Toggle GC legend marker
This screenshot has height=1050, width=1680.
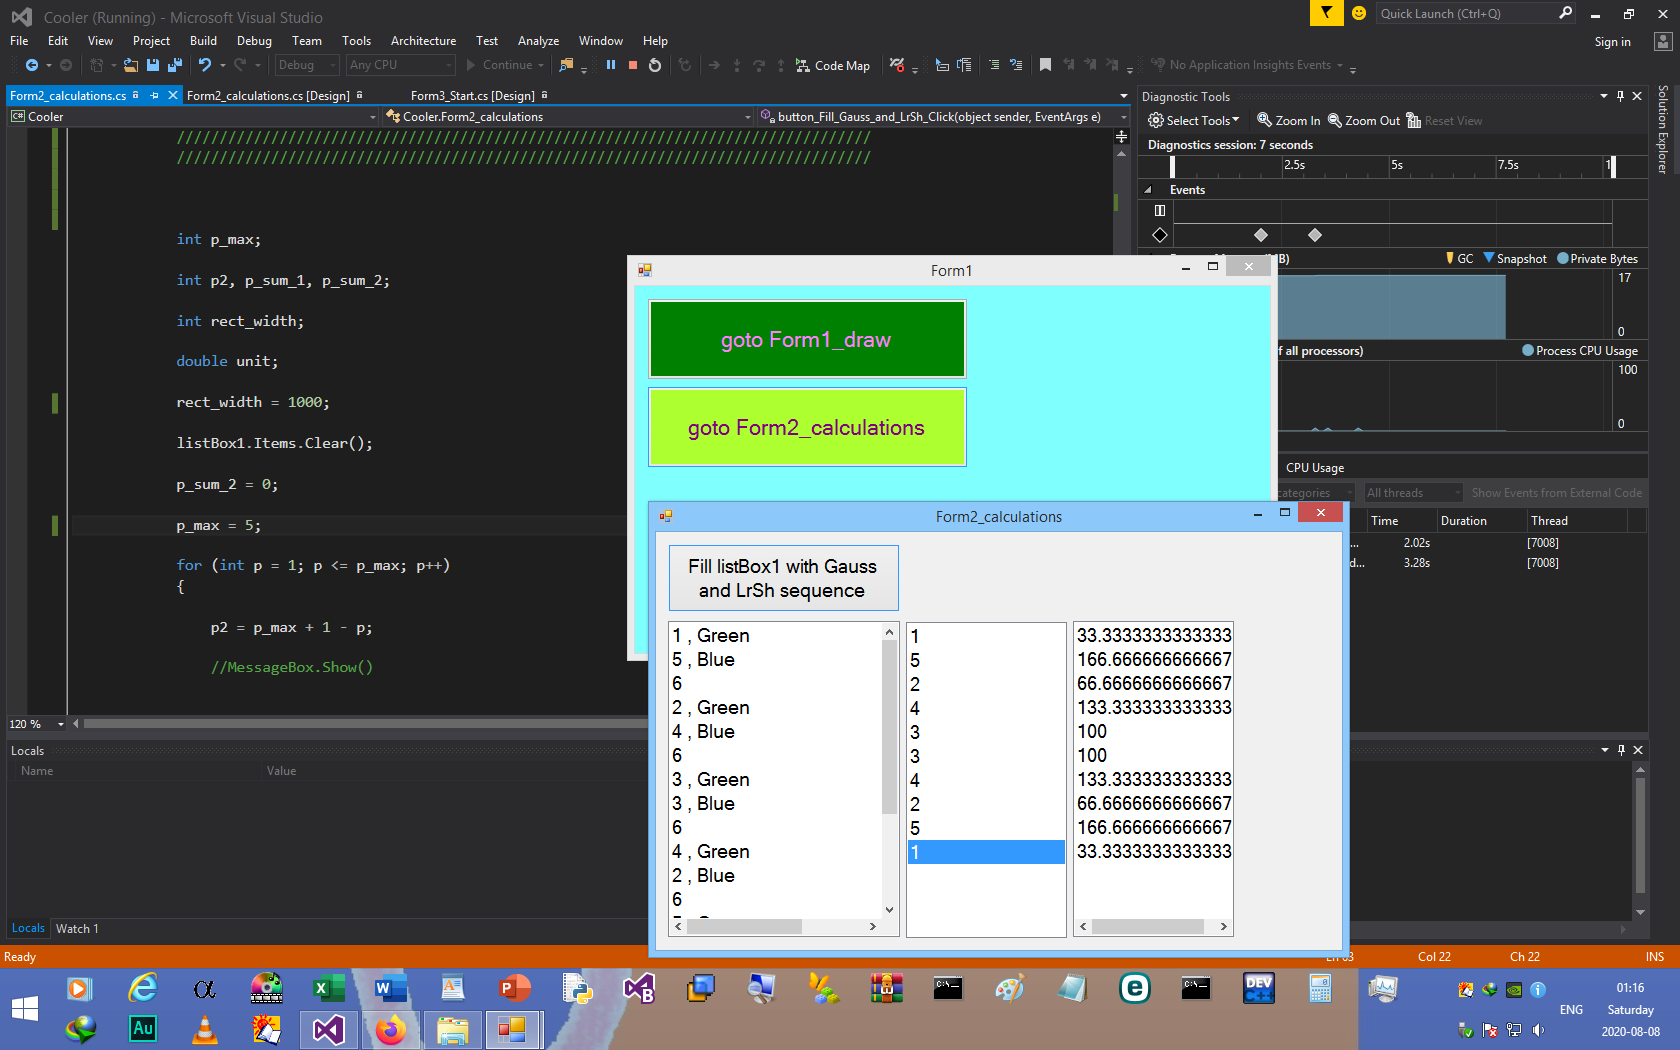1459,258
